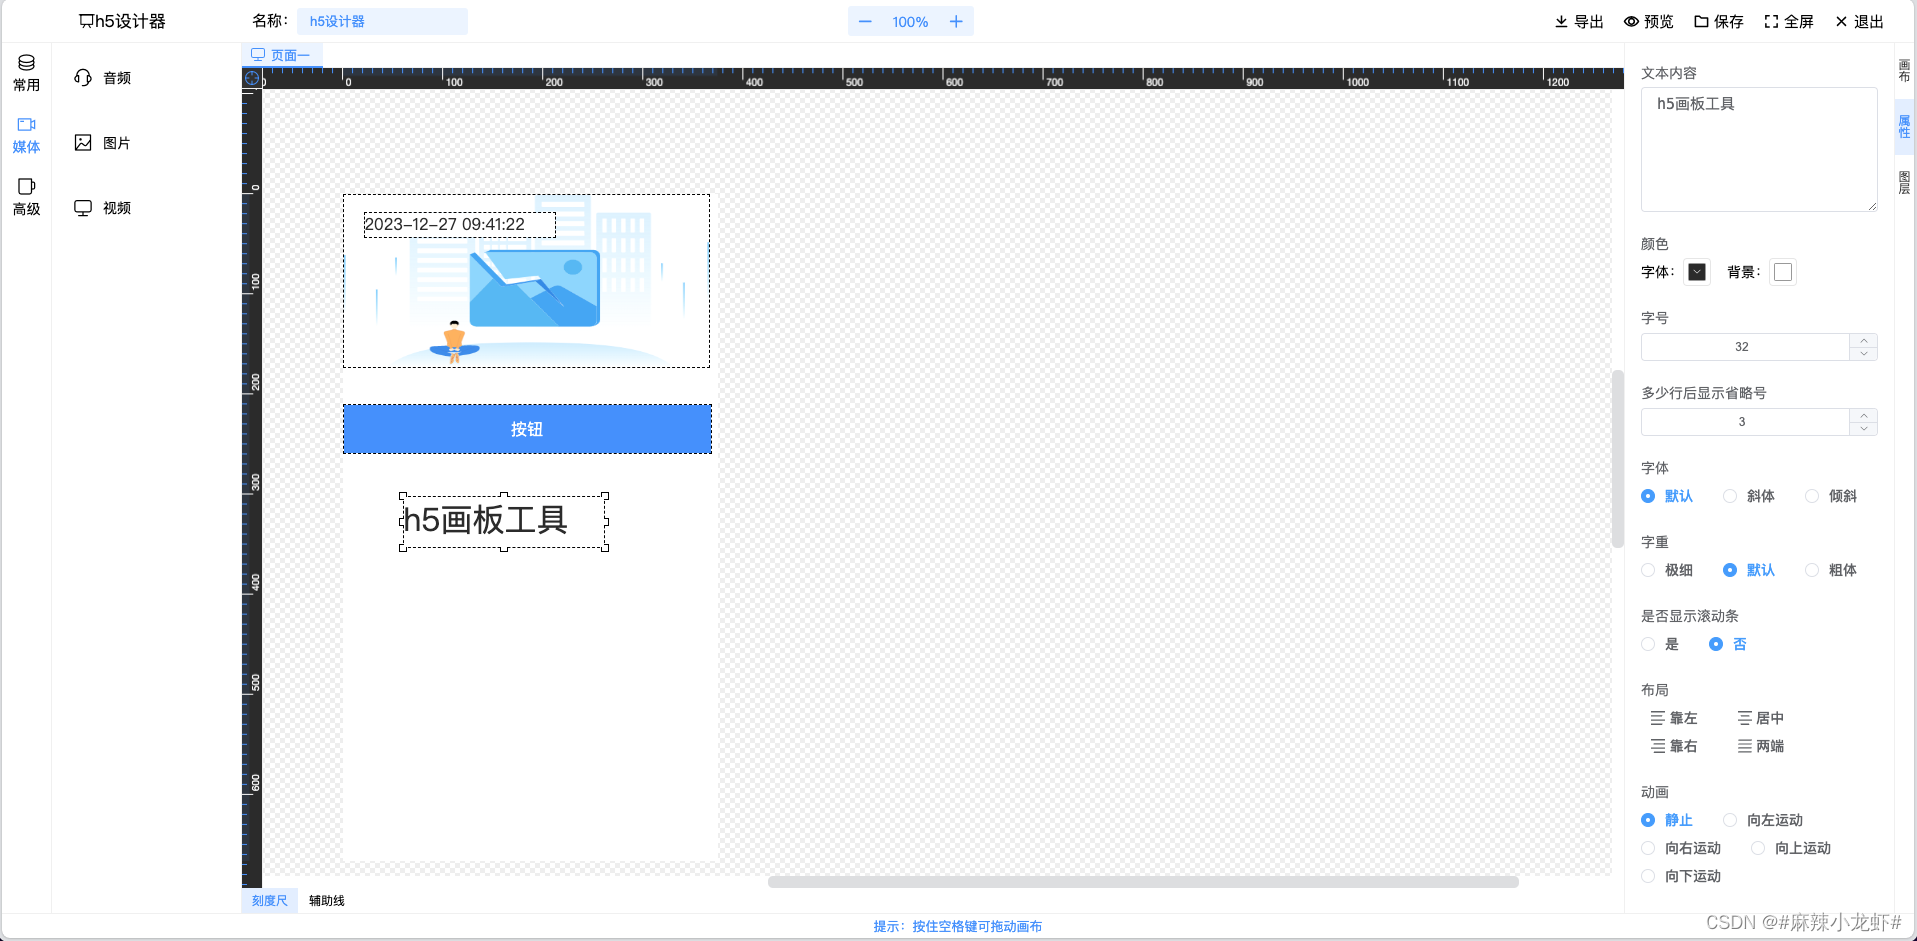Open the 属性 properties side tab
This screenshot has height=941, width=1917.
(x=1904, y=127)
